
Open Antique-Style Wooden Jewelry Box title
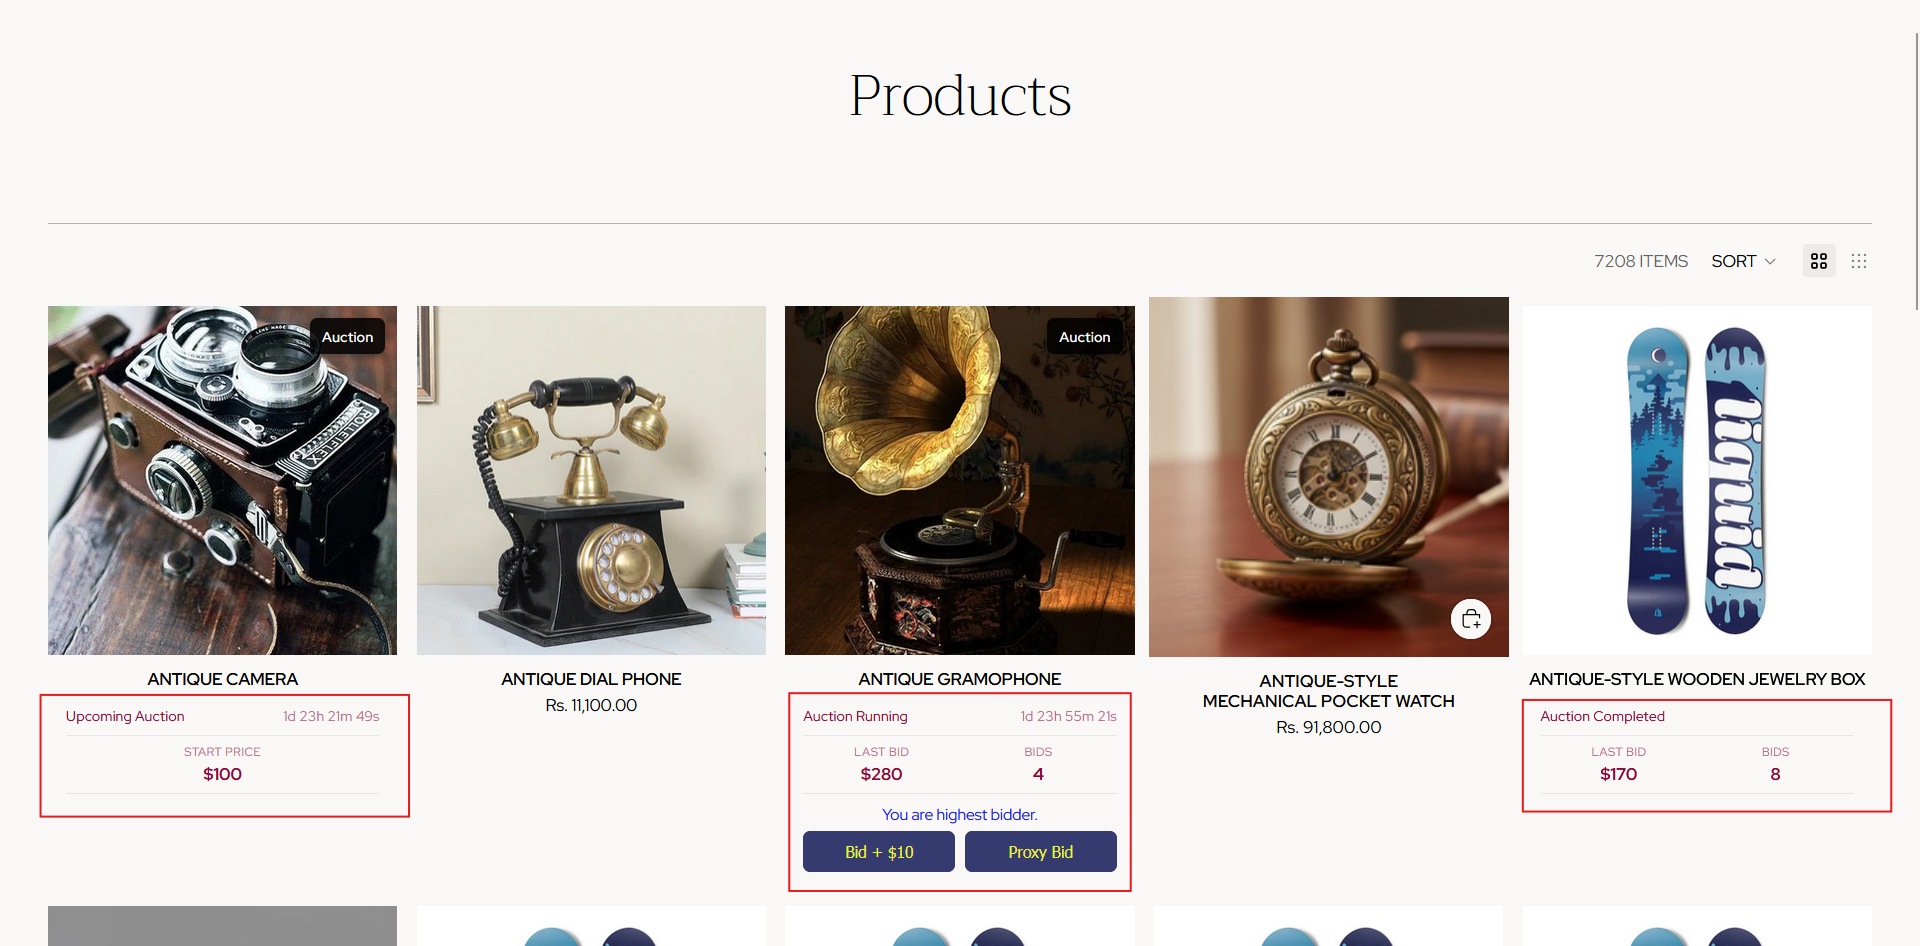pyautogui.click(x=1697, y=679)
